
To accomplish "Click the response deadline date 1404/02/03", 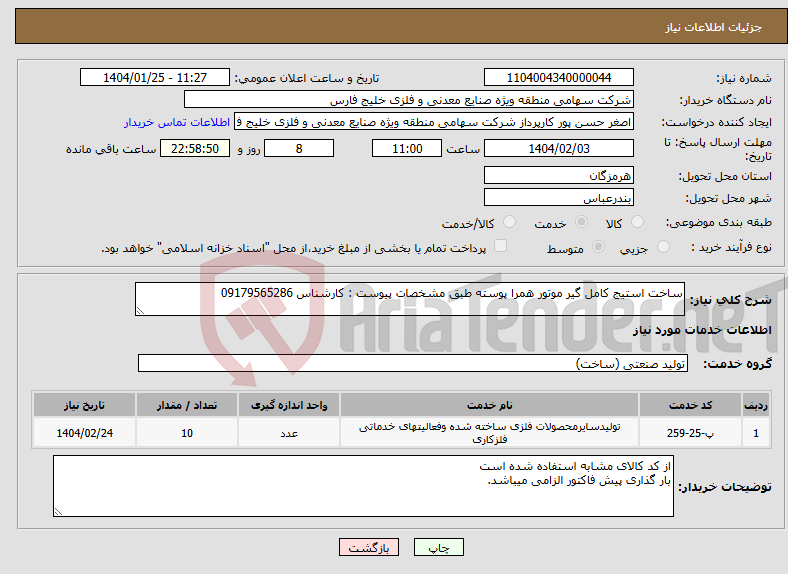I will [x=558, y=148].
